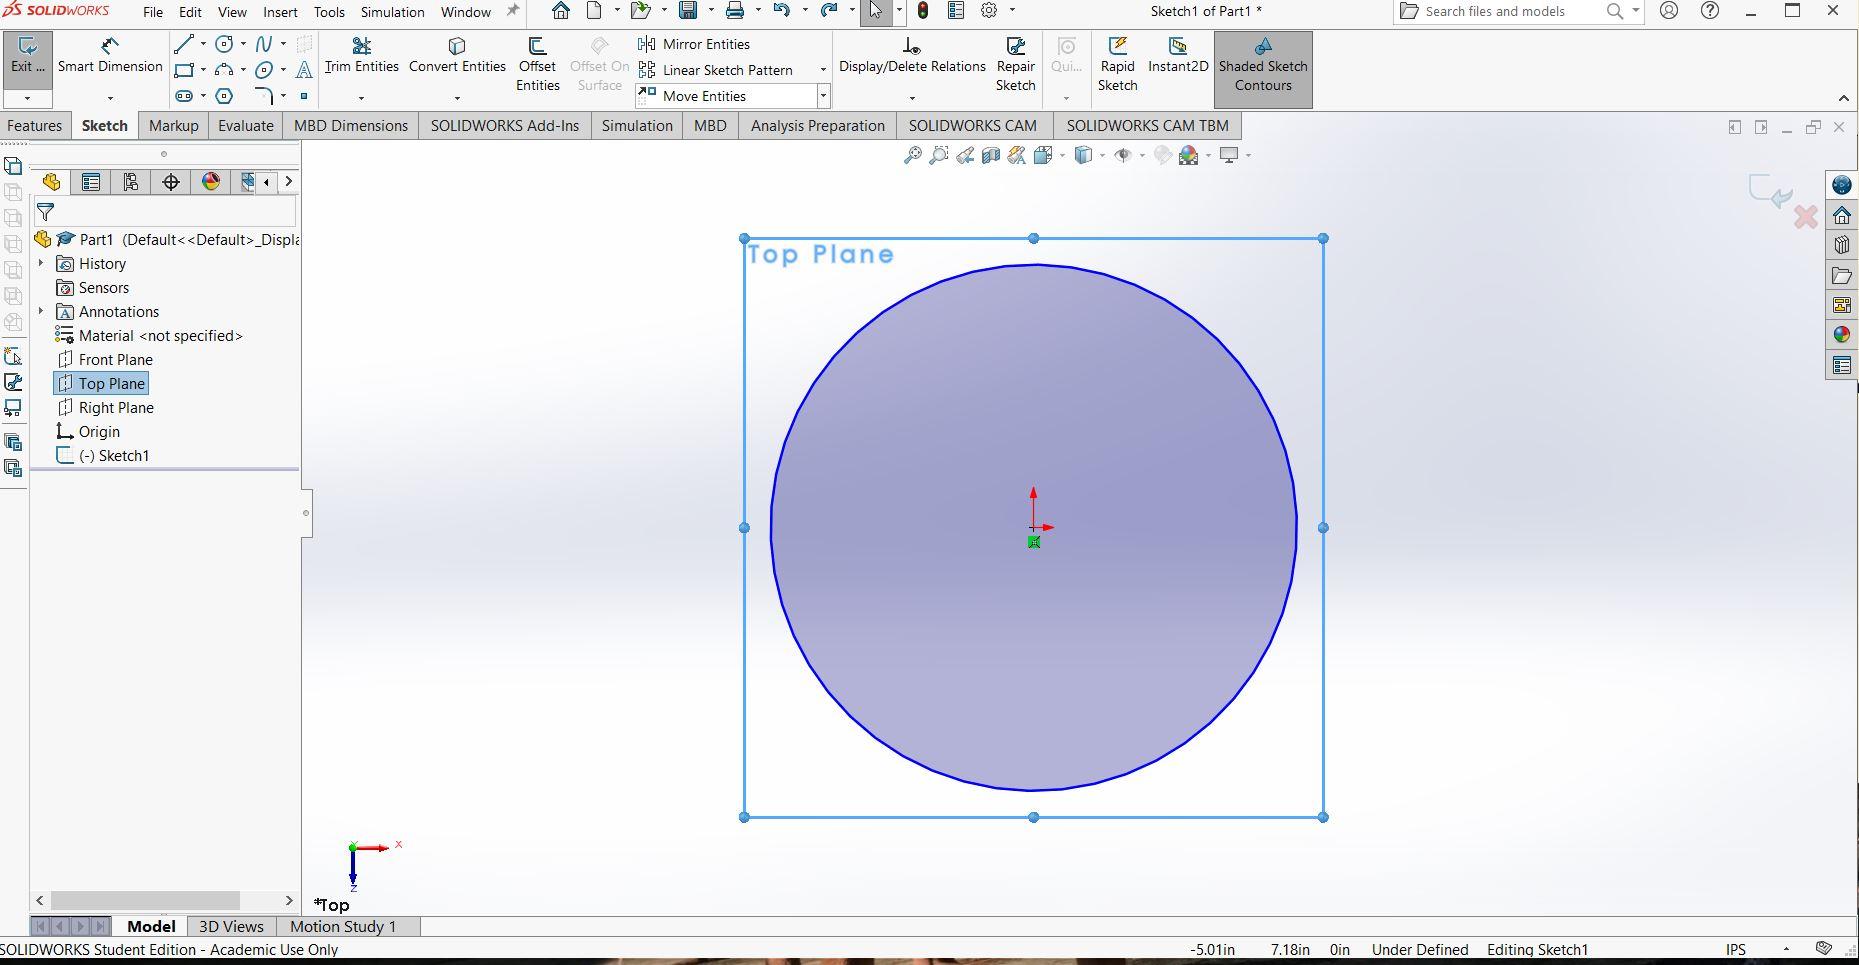Viewport: 1859px width, 965px height.
Task: Select Front Plane in feature tree
Action: click(x=105, y=359)
